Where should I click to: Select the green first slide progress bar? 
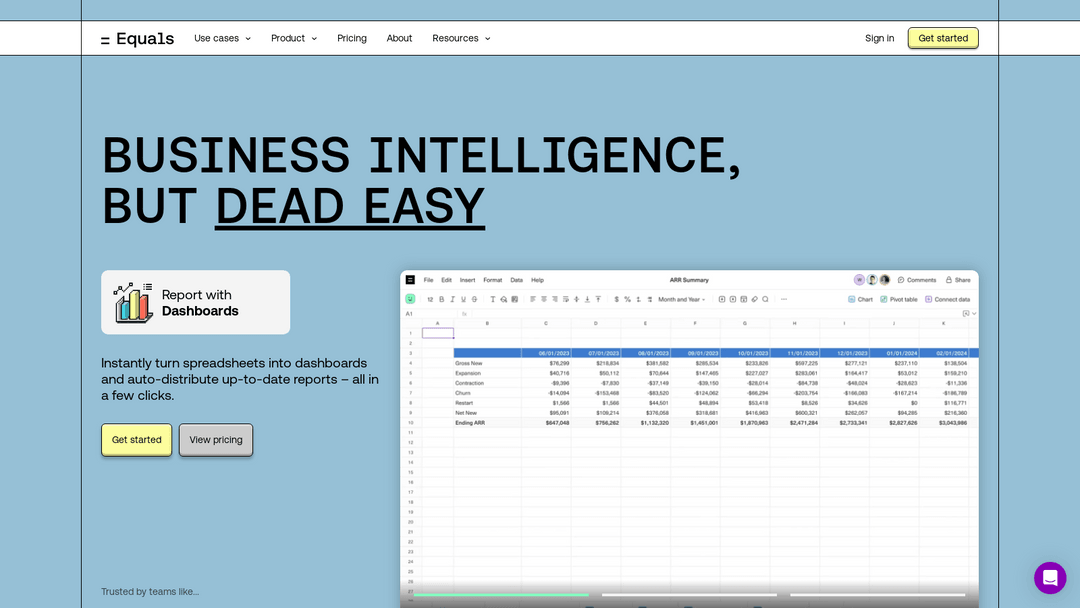pyautogui.click(x=501, y=594)
